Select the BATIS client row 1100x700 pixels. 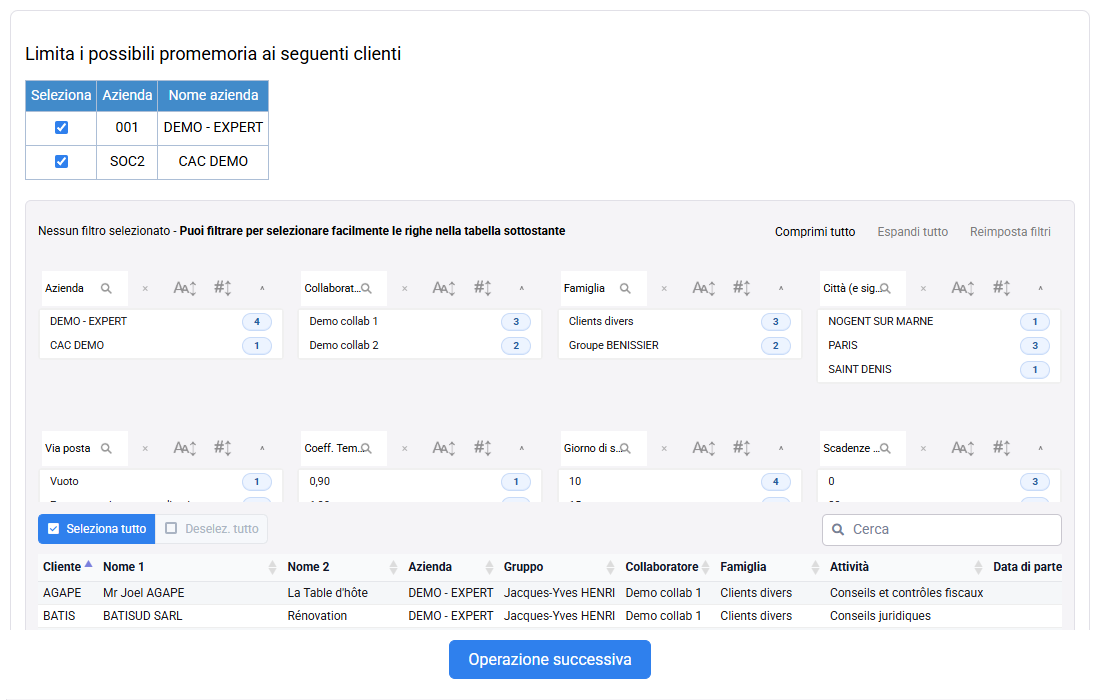[550, 616]
